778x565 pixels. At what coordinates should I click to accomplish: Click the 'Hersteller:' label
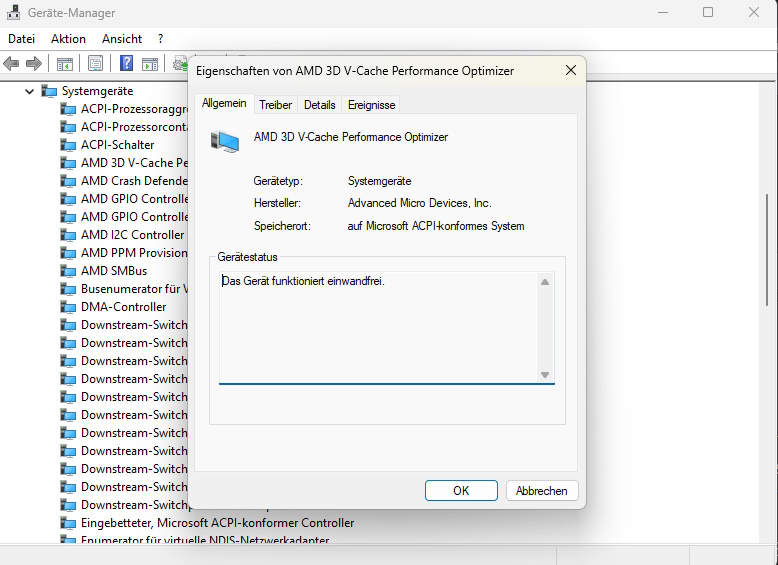[277, 203]
